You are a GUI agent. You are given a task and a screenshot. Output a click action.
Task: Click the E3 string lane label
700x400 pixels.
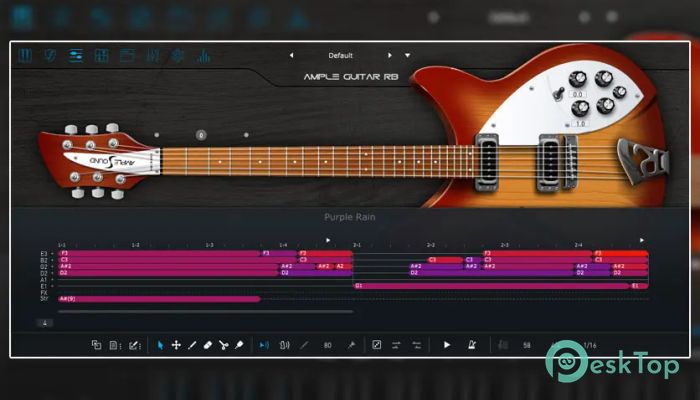[44, 254]
